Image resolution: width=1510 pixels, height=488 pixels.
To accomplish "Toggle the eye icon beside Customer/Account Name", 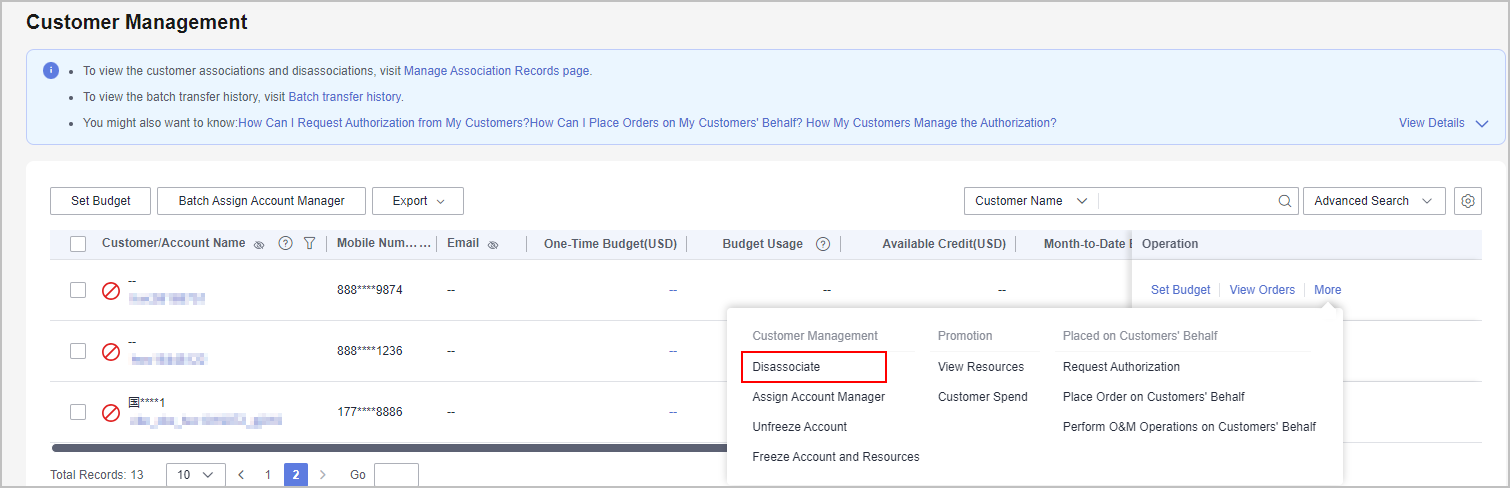I will coord(259,244).
